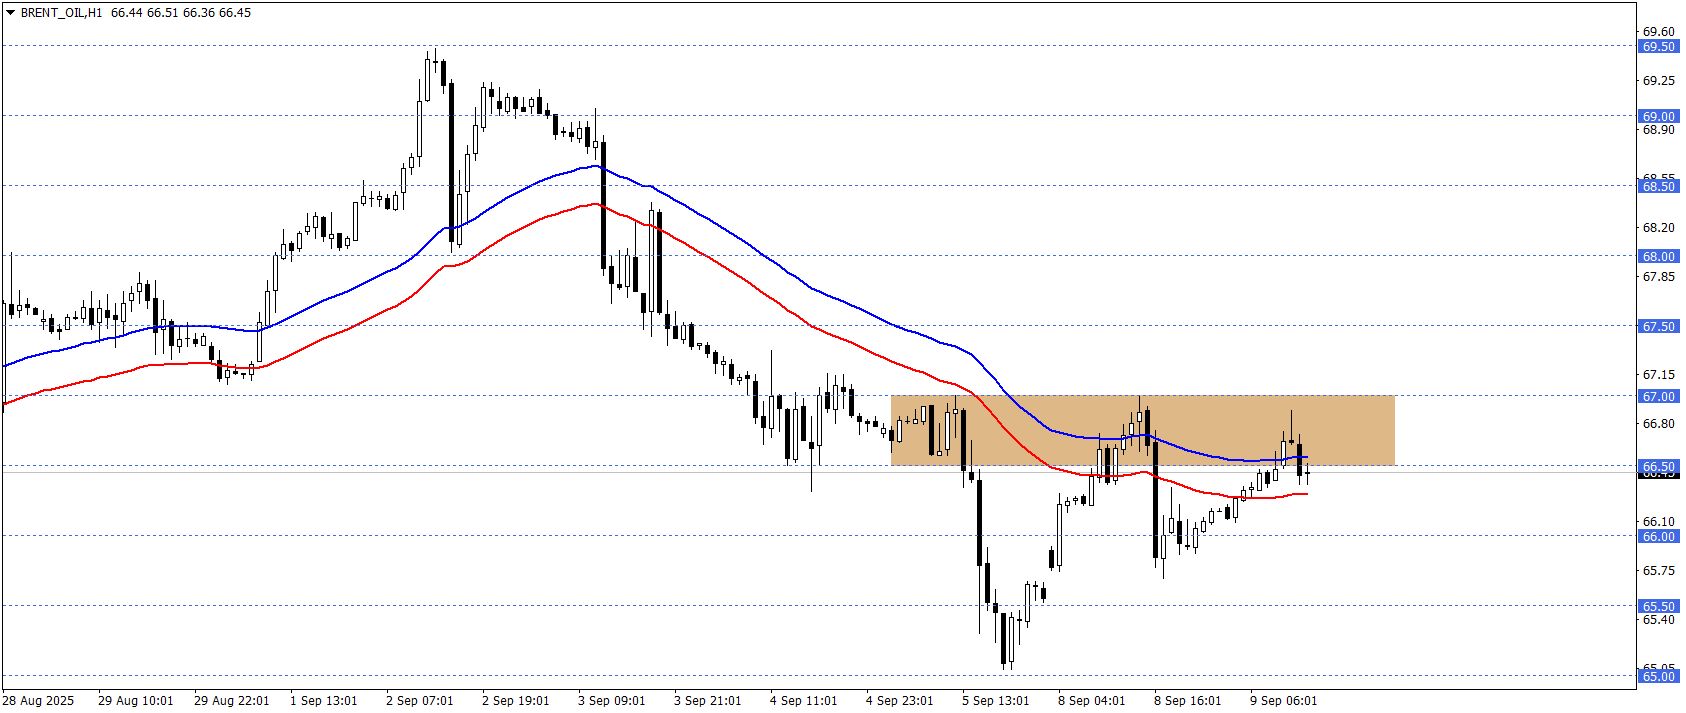
Task: Click the 65.75 price axis label
Action: click(x=1659, y=571)
